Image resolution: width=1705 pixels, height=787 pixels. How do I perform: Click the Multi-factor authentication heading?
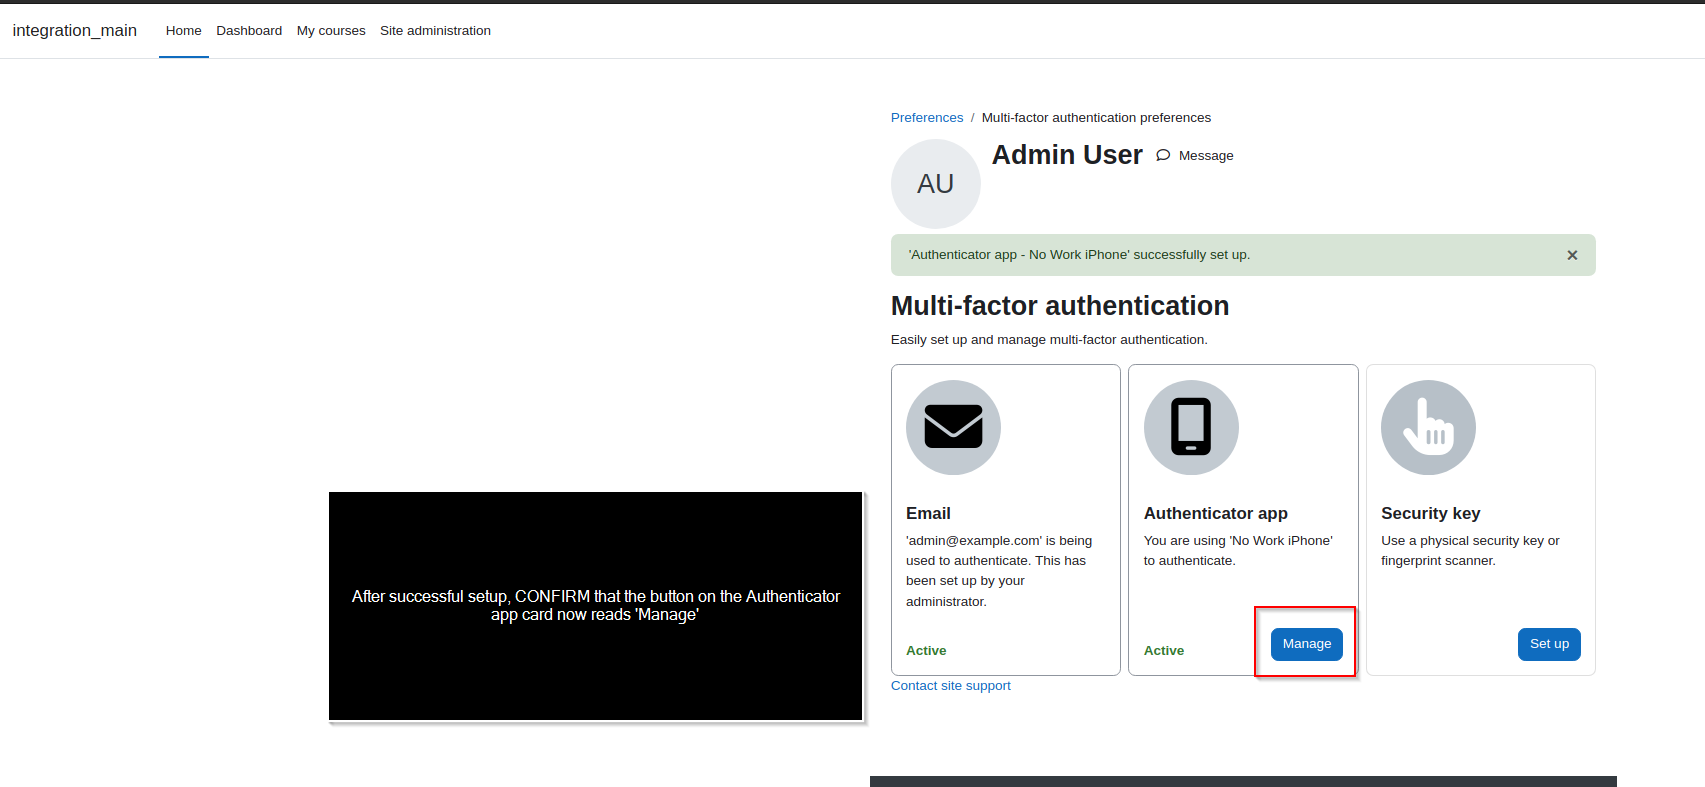[x=1060, y=306]
